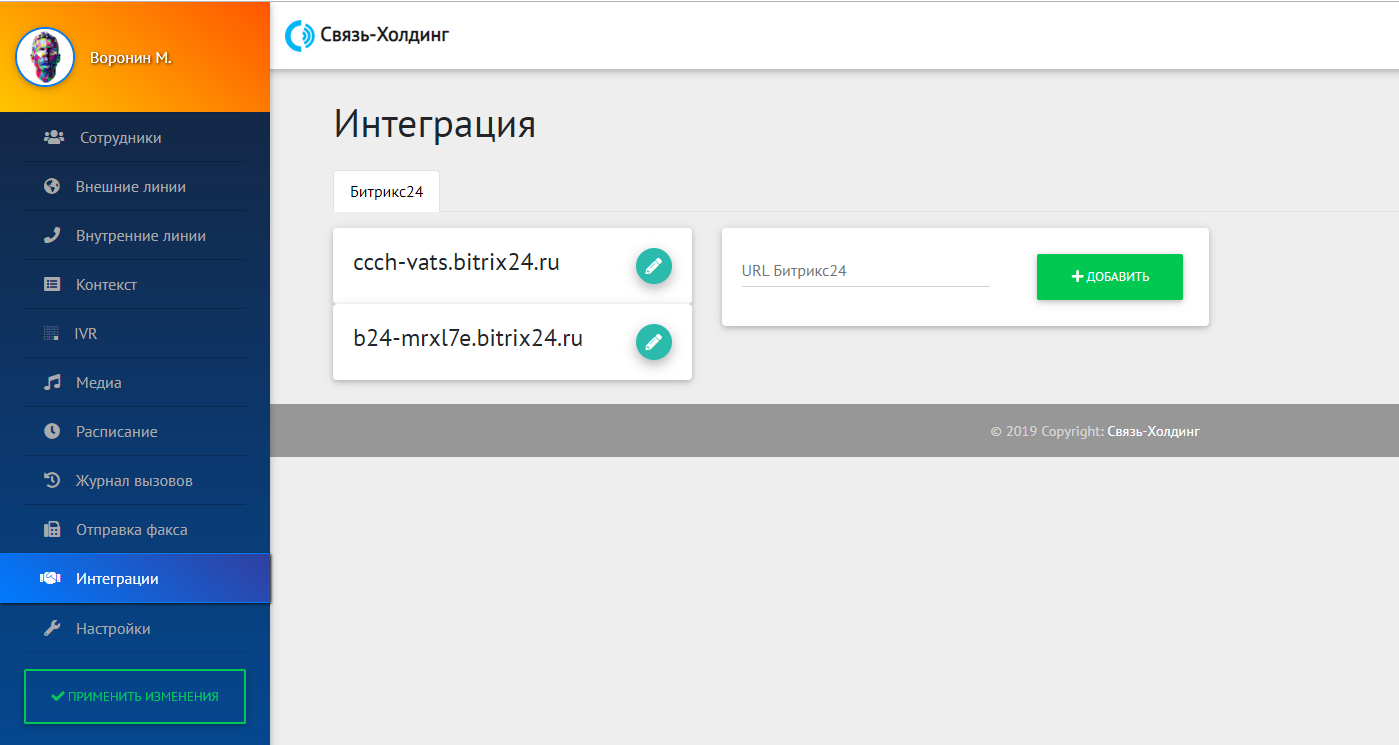Click ПРИМЕНИТЬ ИЗМЕНЕНИЯ apply button

click(135, 696)
